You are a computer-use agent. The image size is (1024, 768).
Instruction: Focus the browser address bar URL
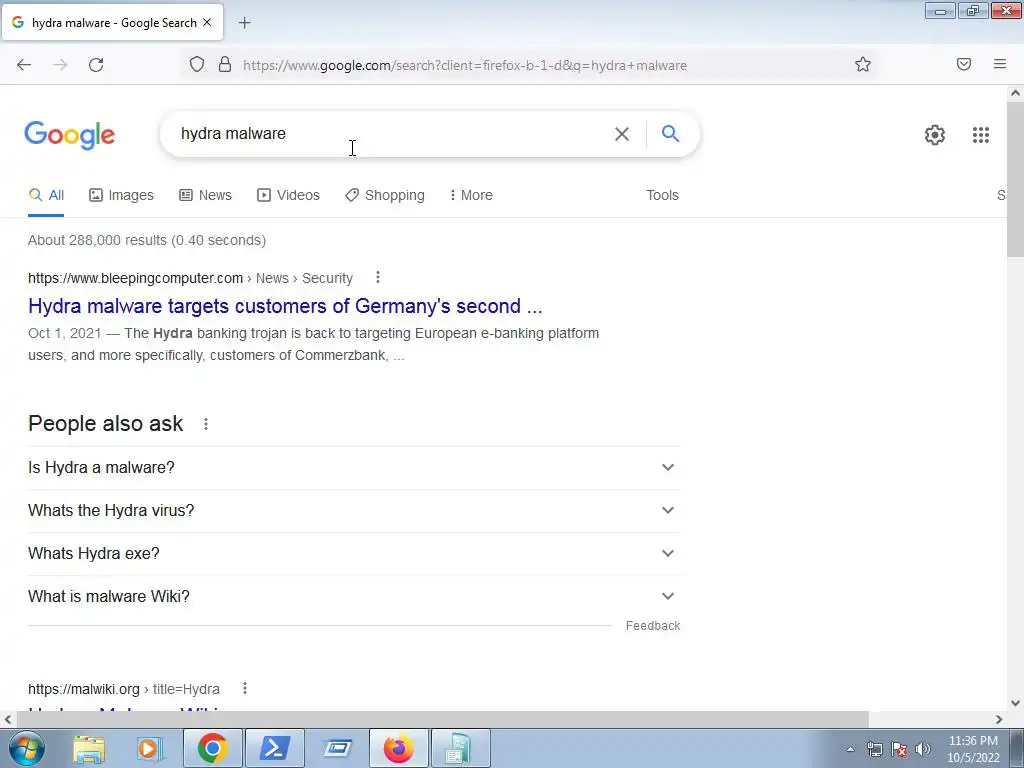(465, 65)
